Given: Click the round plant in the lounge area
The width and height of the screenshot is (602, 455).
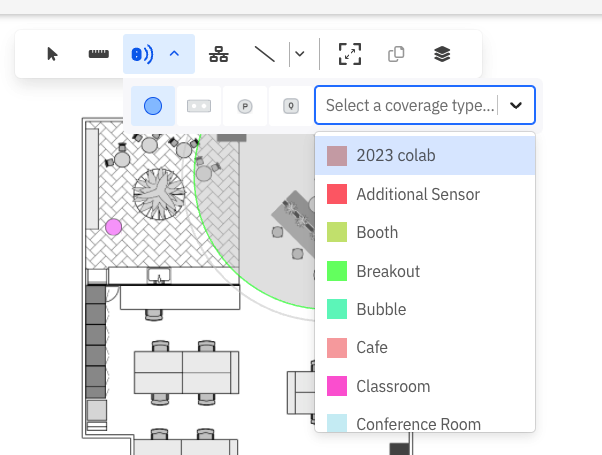Looking at the screenshot, I should pyautogui.click(x=159, y=194).
